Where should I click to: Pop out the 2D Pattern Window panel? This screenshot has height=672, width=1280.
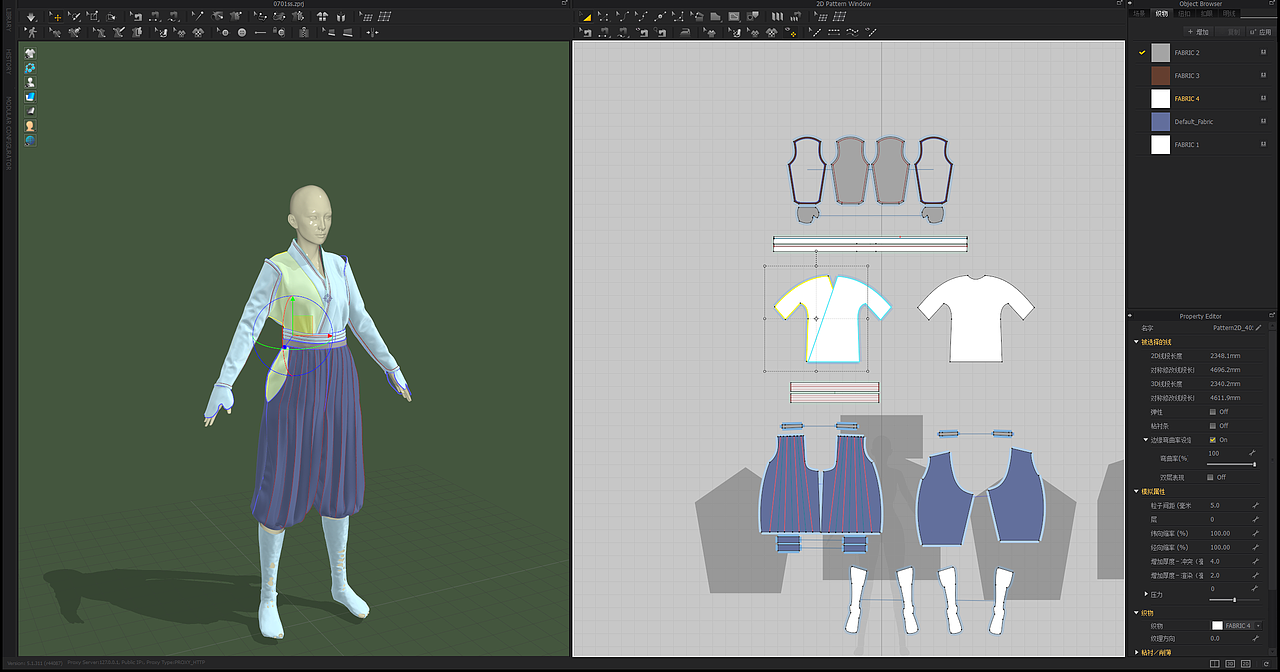coord(1121,3)
